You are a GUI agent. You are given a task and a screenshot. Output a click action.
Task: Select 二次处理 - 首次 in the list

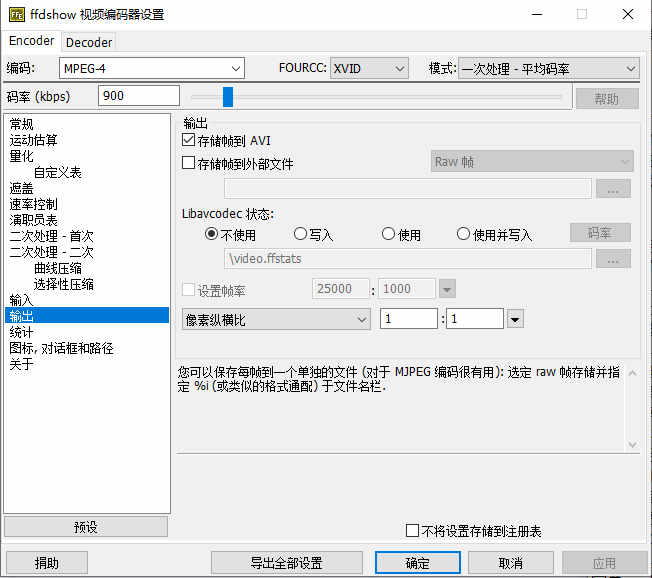[52, 236]
